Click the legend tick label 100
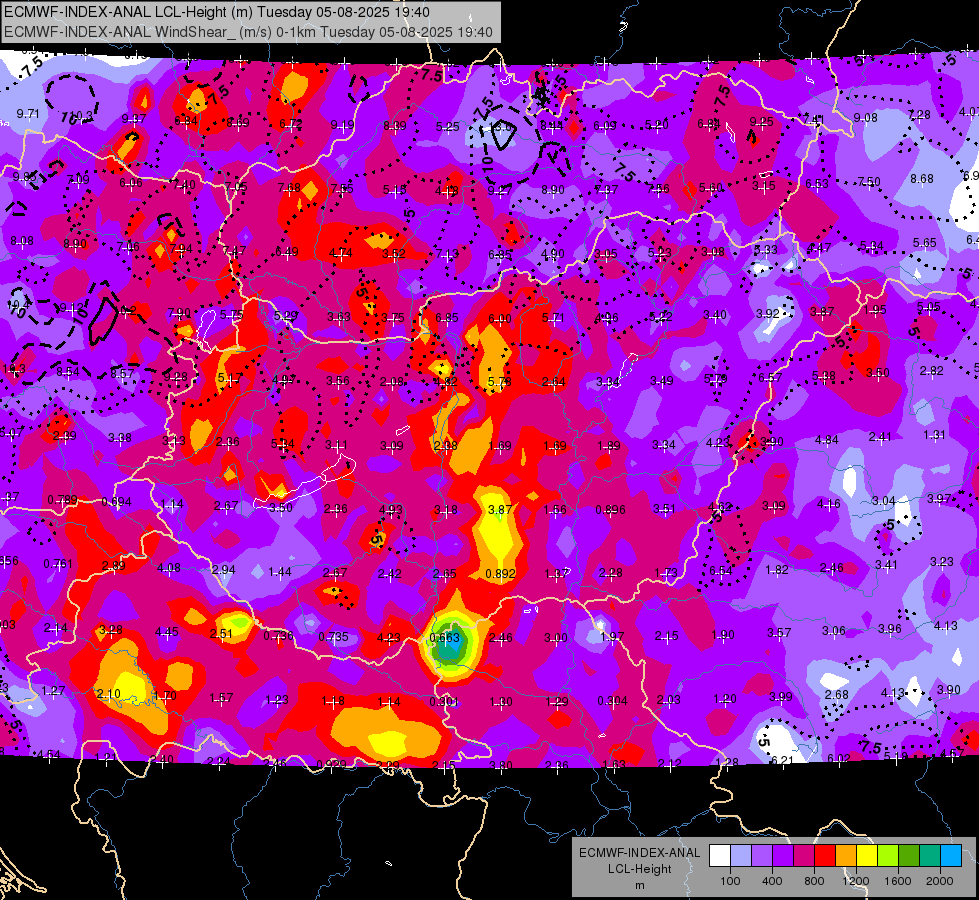Viewport: 979px width, 900px height. coord(730,881)
